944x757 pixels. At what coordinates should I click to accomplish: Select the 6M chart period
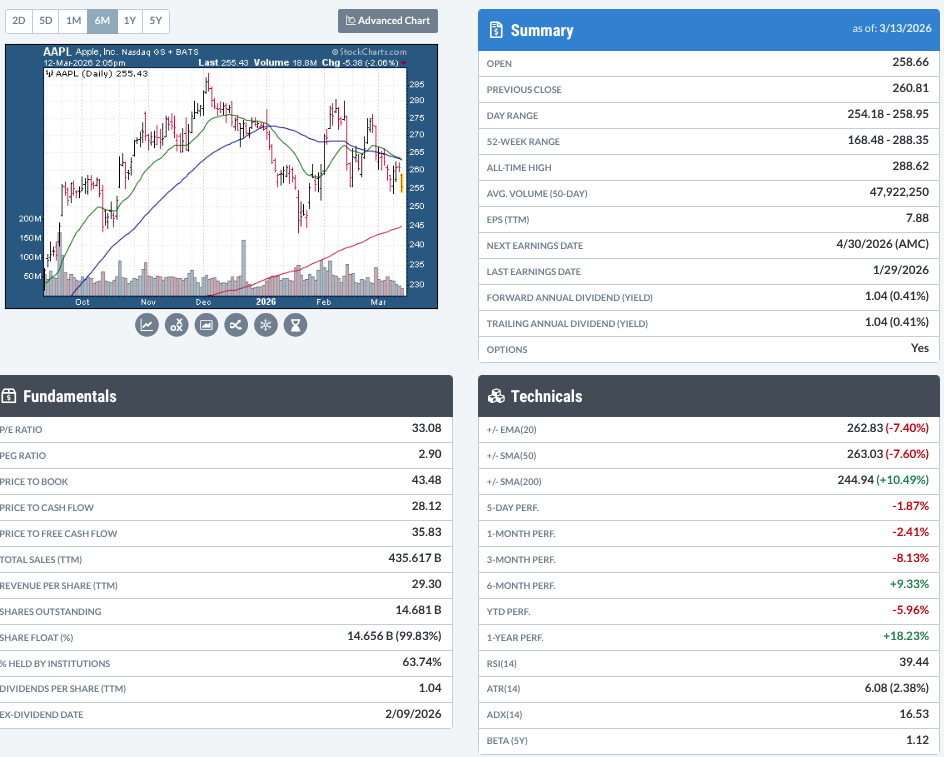coord(102,21)
